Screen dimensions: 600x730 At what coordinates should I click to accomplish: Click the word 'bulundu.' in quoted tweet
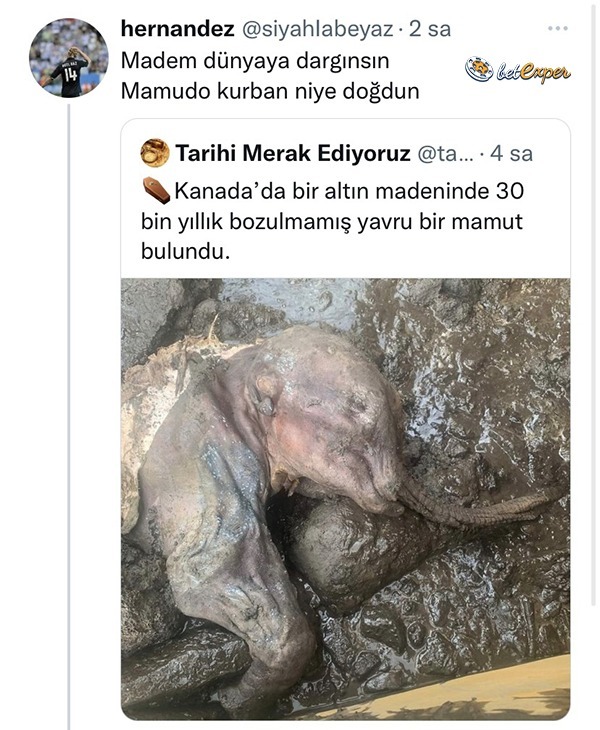coord(185,252)
